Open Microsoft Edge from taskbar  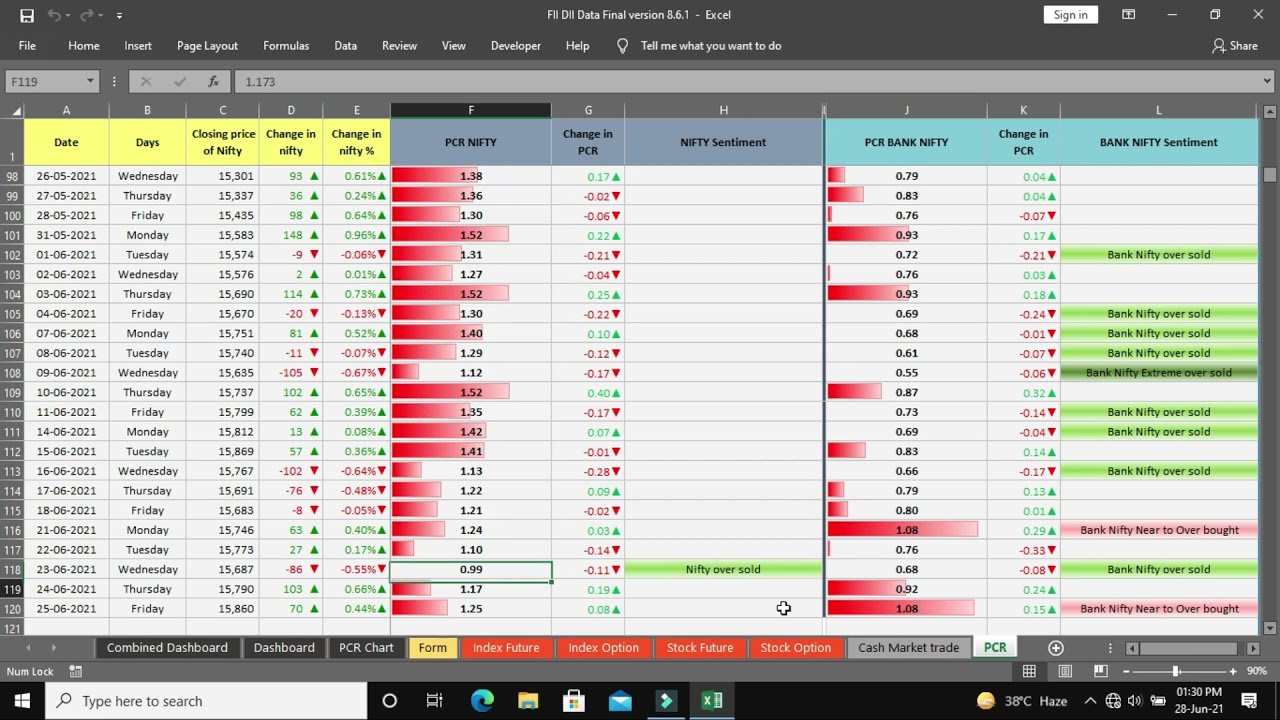pyautogui.click(x=482, y=701)
